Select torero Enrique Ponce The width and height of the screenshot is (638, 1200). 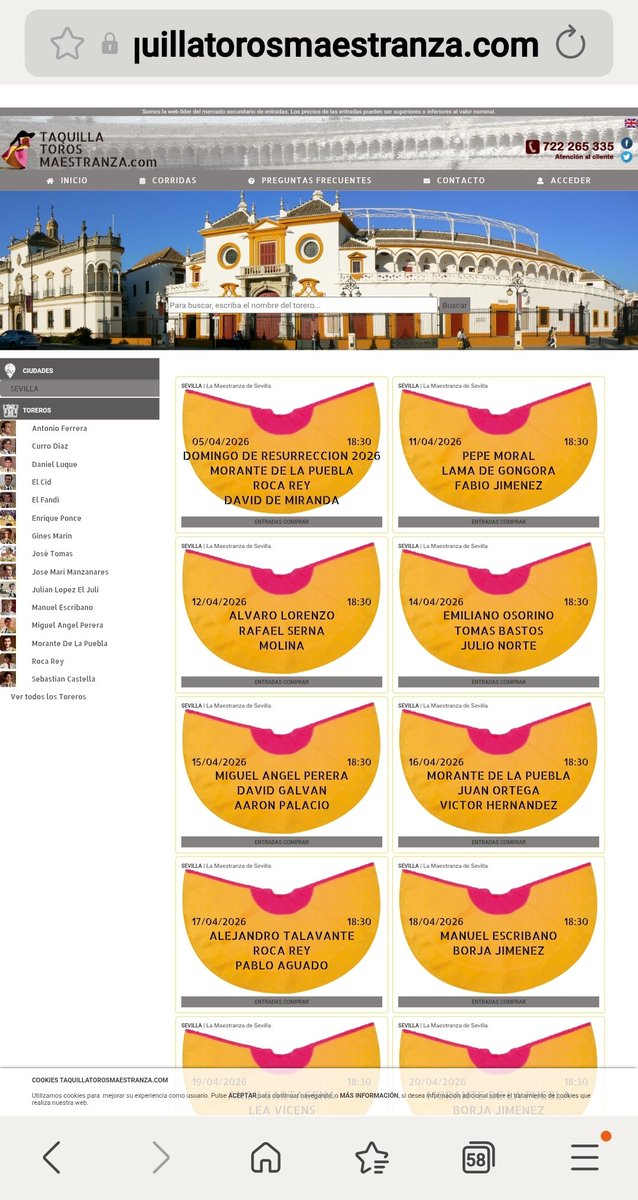(56, 518)
